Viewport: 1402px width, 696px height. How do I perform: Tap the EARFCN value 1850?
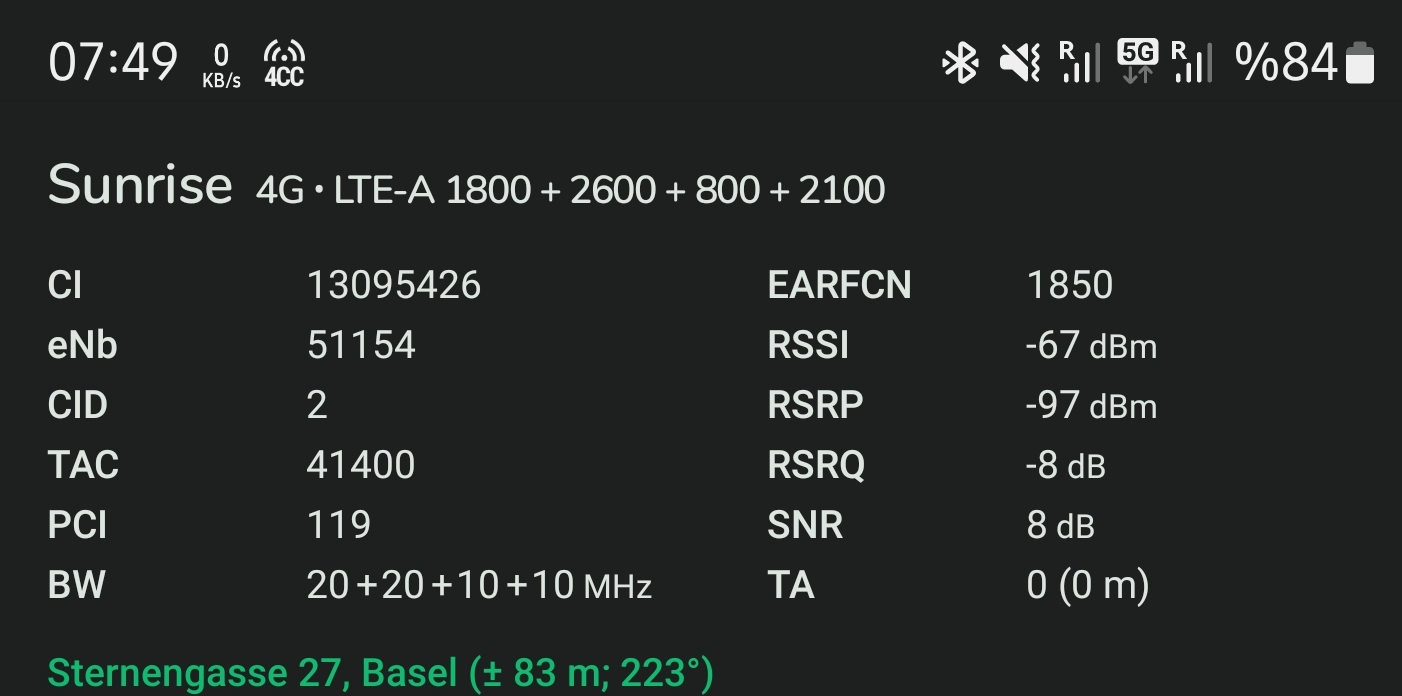pyautogui.click(x=1070, y=286)
